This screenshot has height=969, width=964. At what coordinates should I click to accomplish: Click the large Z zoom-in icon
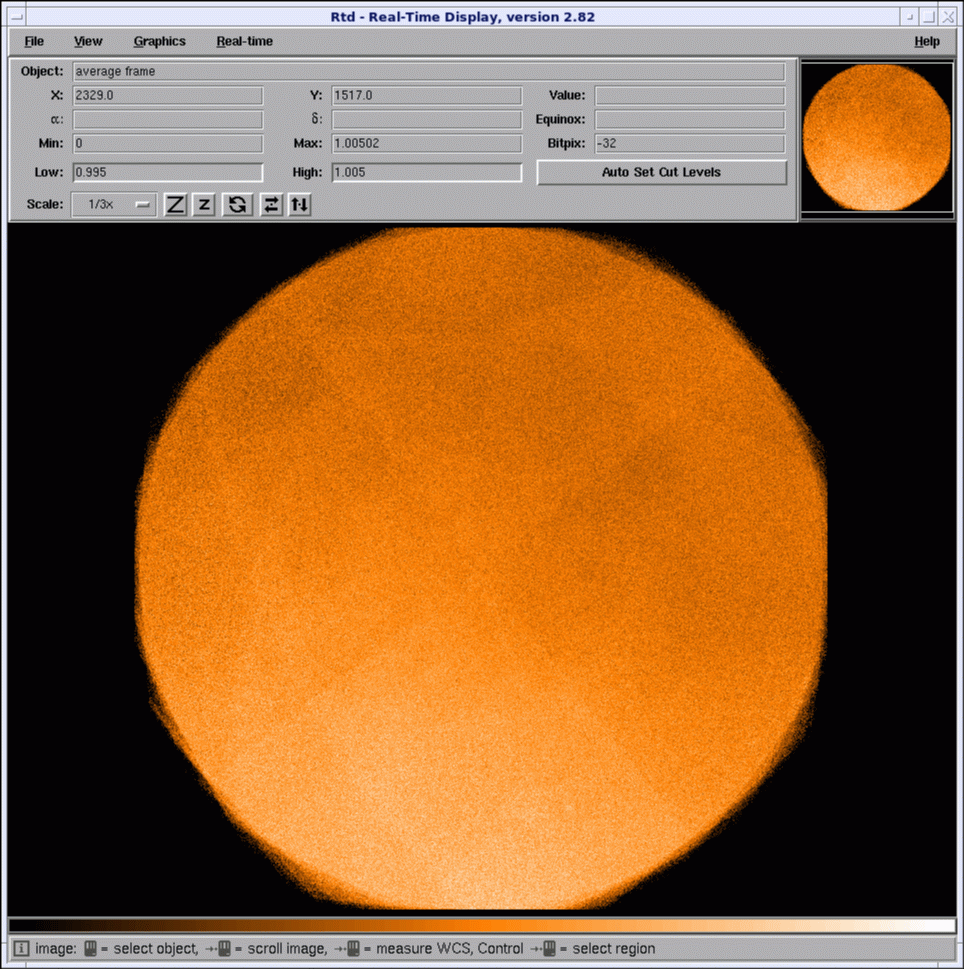[175, 205]
